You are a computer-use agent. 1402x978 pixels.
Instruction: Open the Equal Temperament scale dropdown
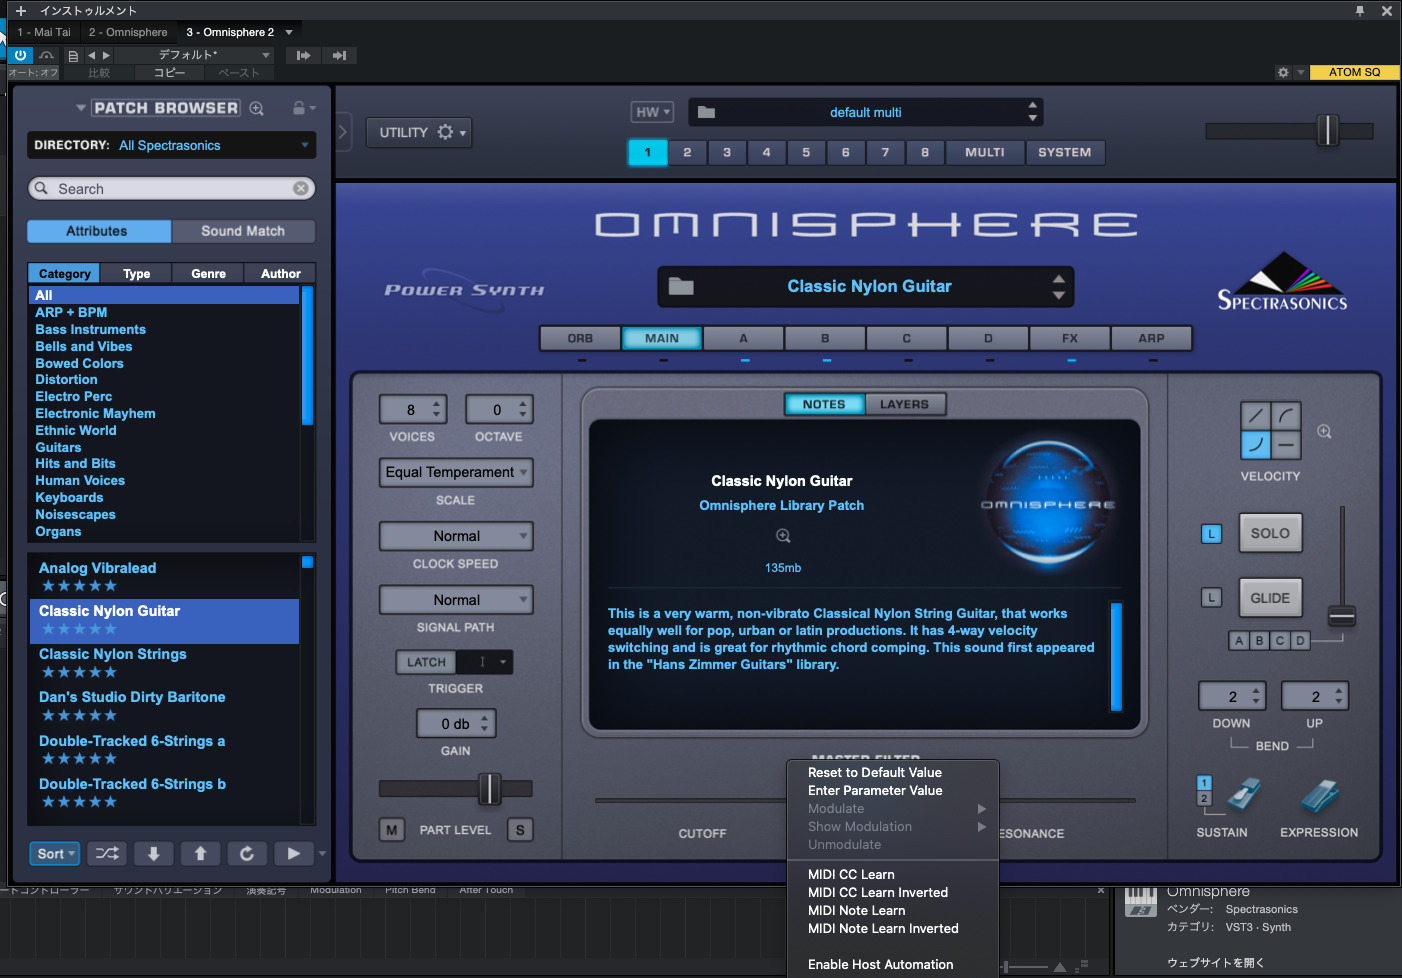coord(456,472)
